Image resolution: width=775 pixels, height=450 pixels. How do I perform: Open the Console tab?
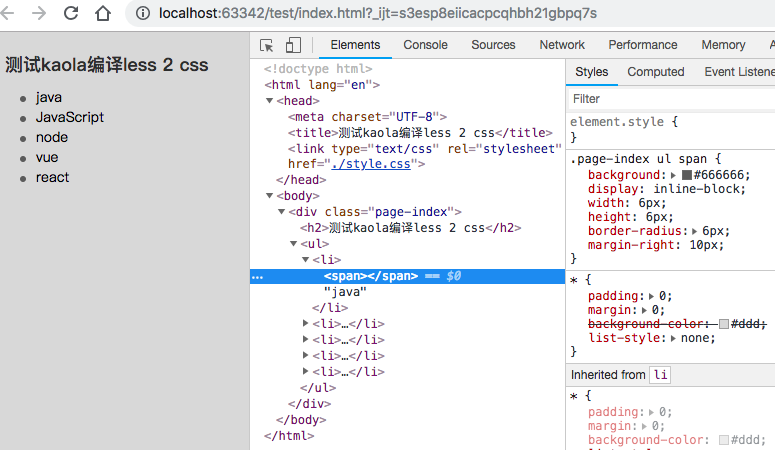tap(426, 45)
